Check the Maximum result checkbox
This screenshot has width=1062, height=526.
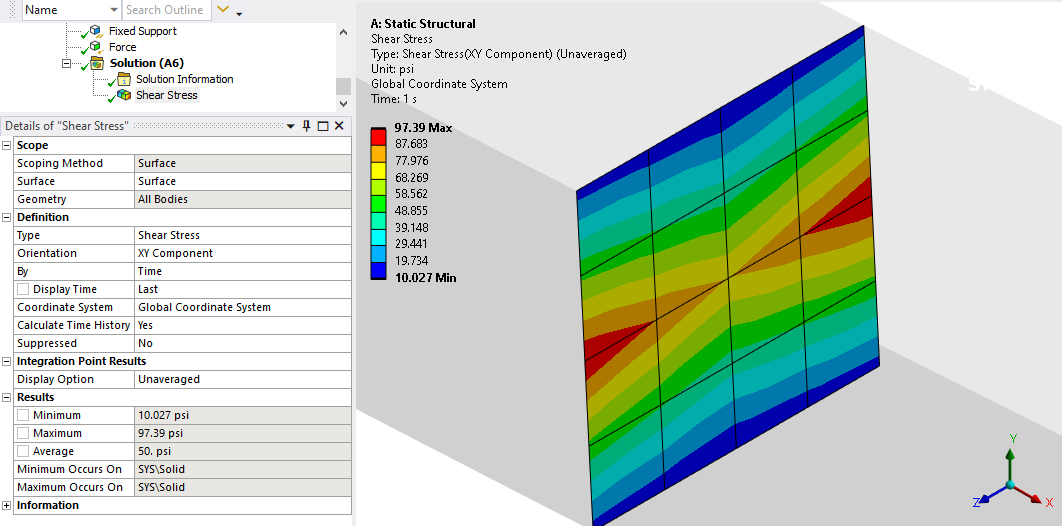tap(23, 433)
